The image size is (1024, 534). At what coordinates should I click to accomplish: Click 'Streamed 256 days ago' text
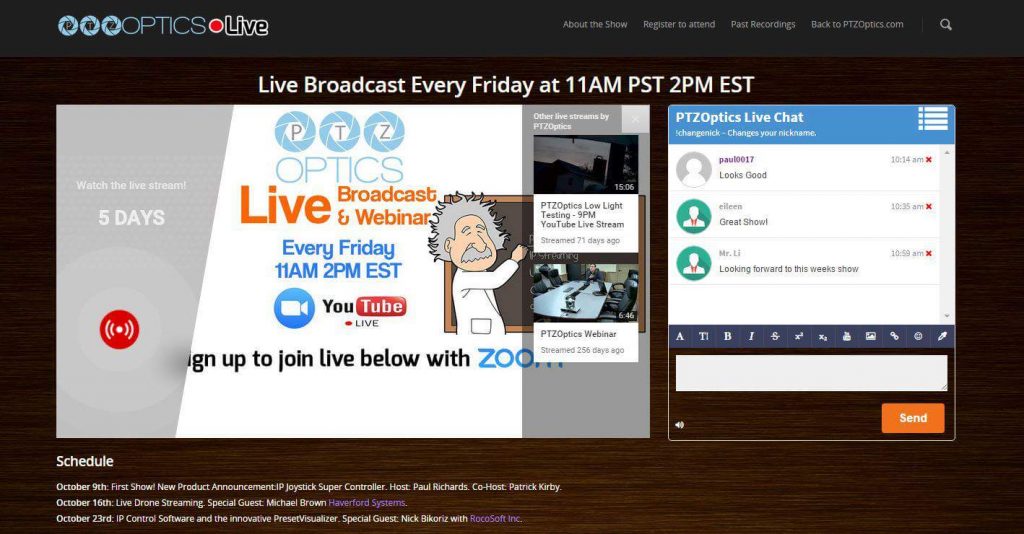(x=582, y=350)
